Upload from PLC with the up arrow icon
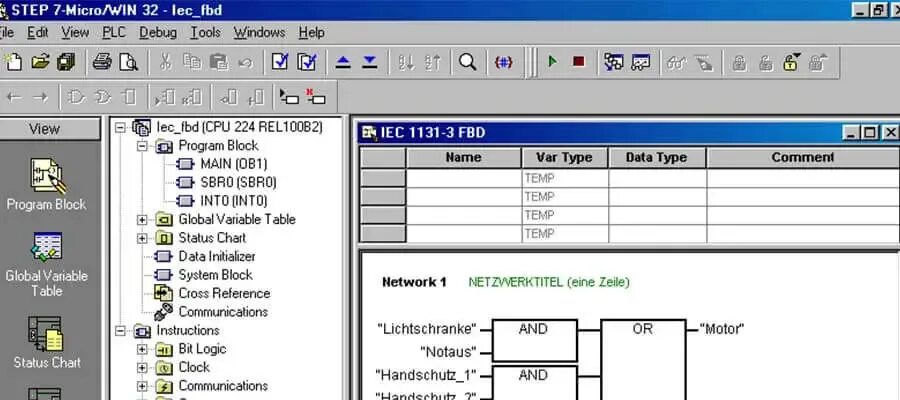 click(x=343, y=61)
